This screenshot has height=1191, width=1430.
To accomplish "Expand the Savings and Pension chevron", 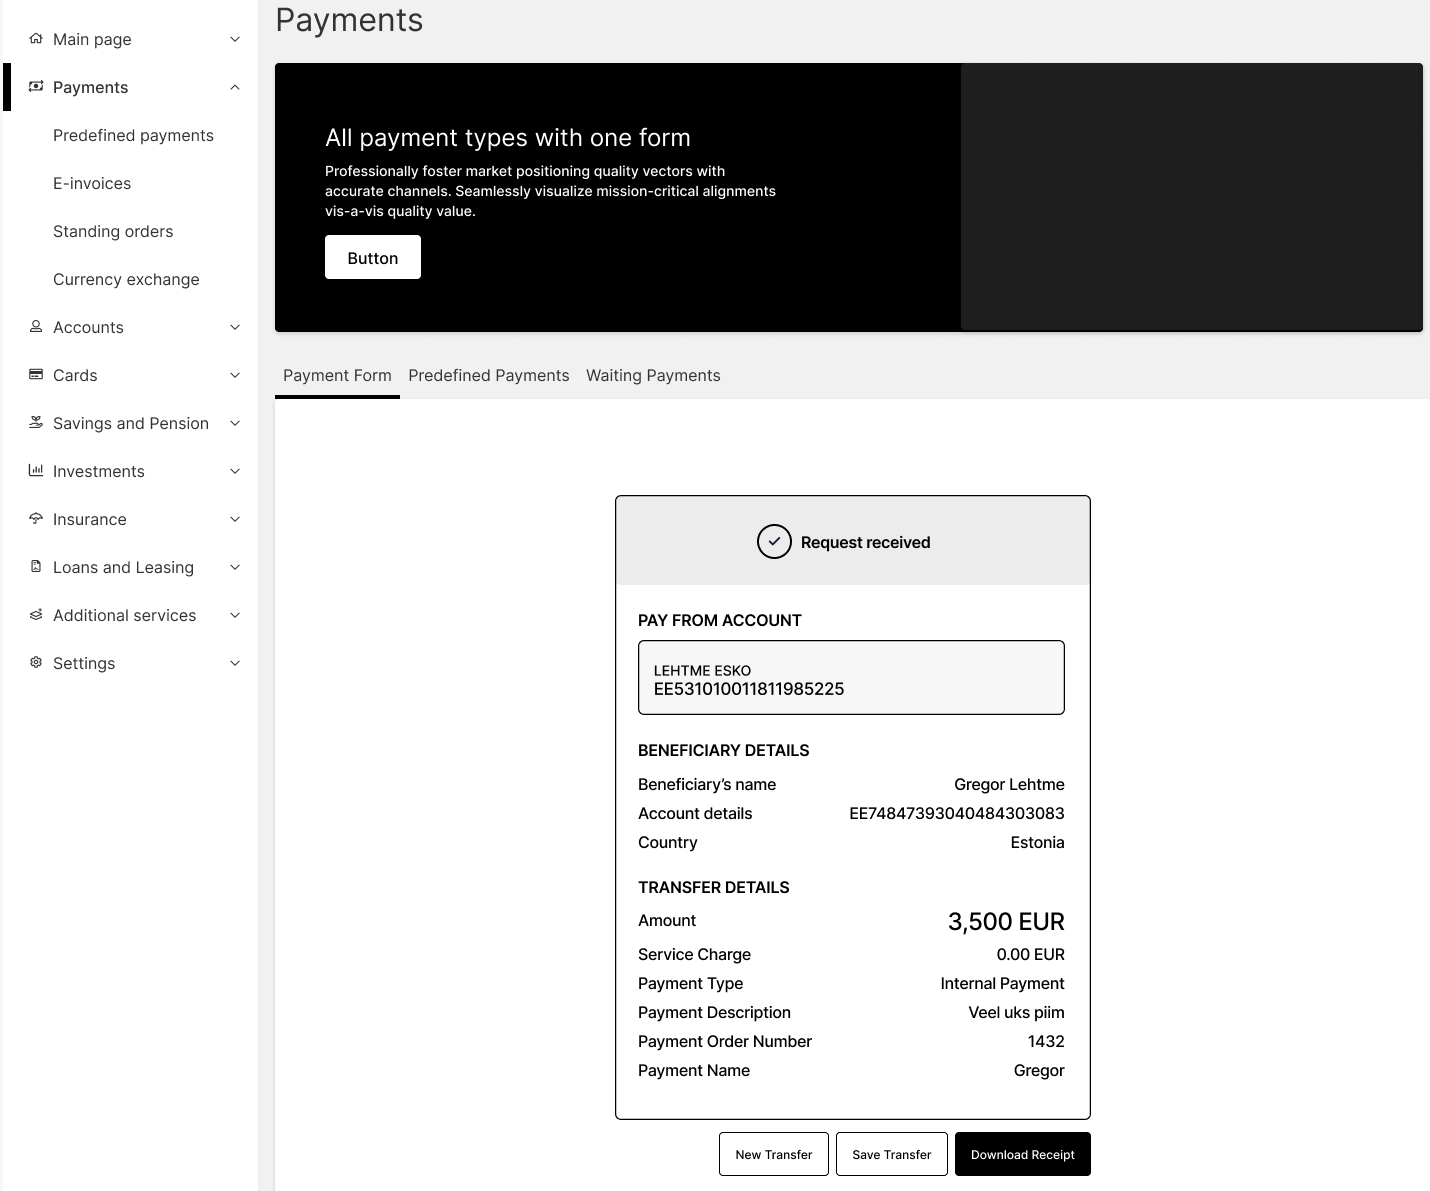I will pyautogui.click(x=235, y=423).
